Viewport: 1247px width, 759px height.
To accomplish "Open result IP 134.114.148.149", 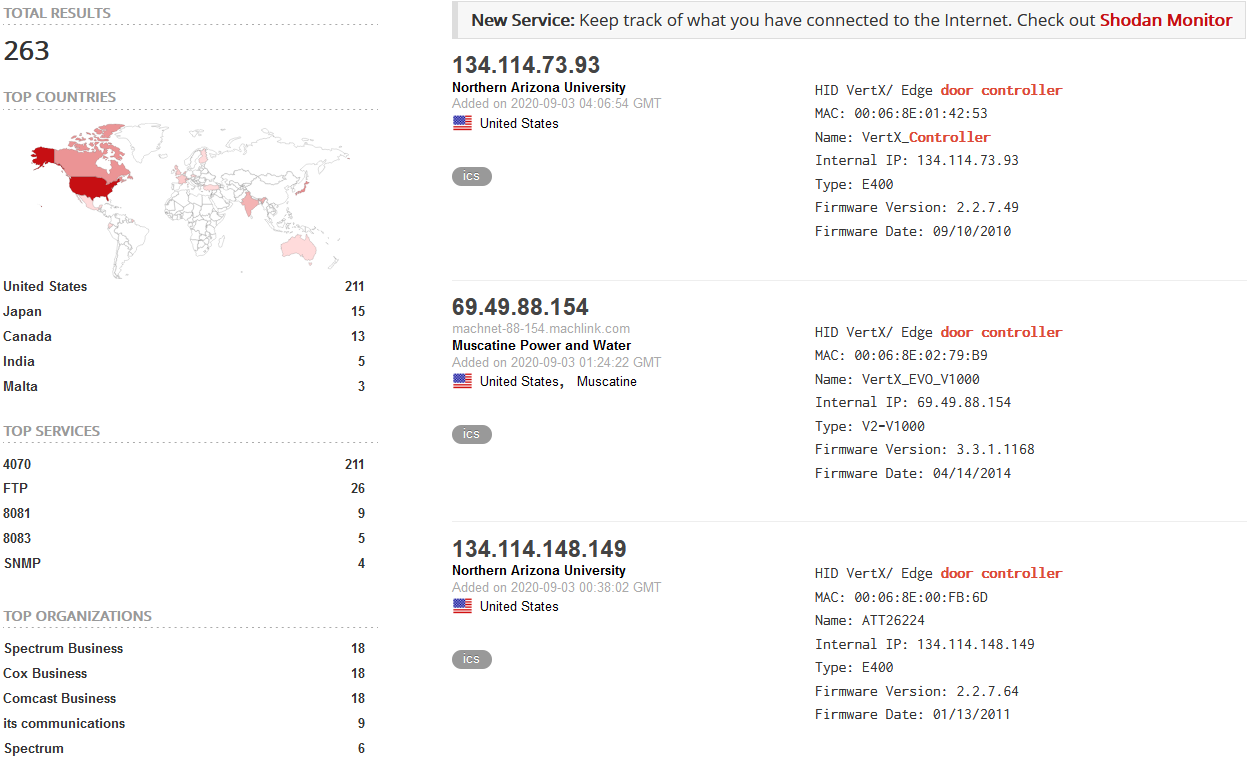I will [x=539, y=549].
